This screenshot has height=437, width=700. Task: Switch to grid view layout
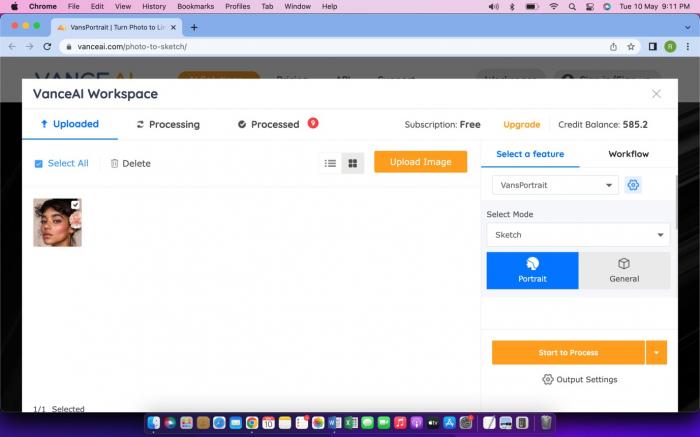[x=353, y=163]
